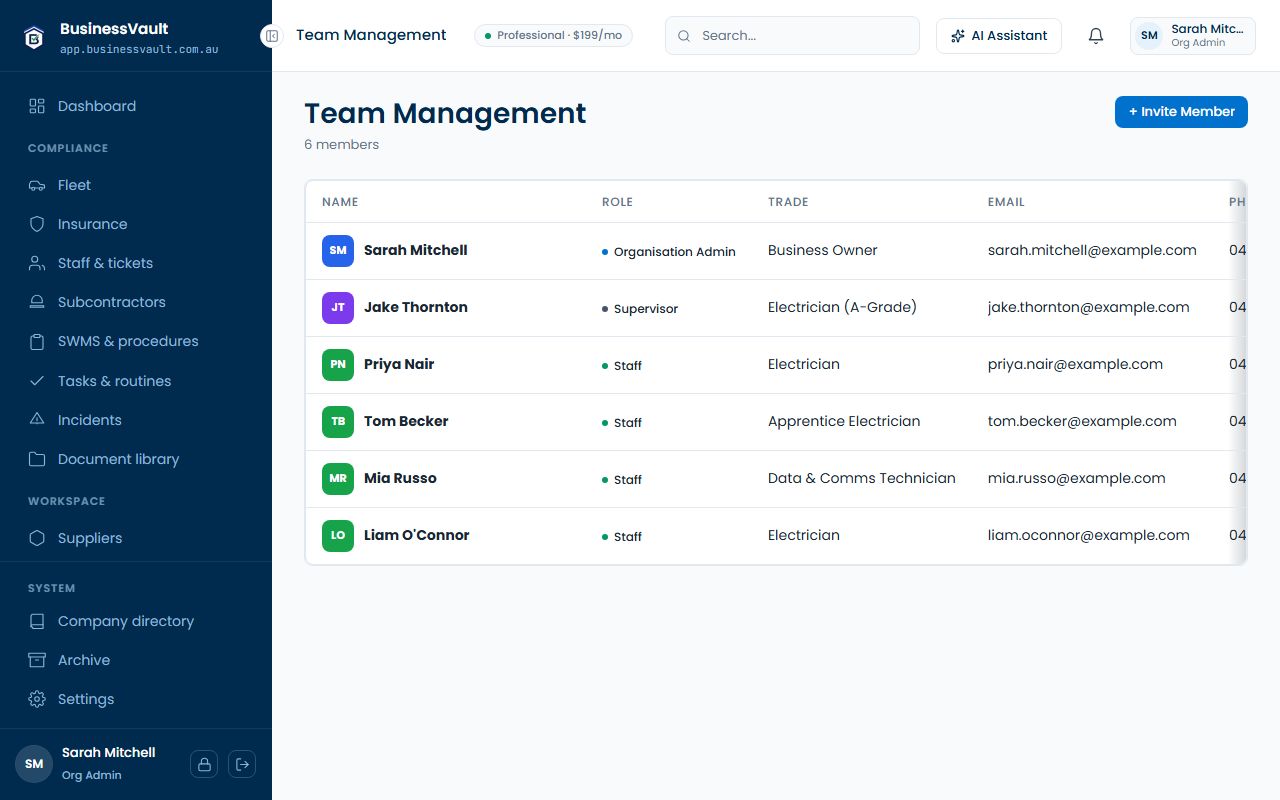This screenshot has width=1280, height=800.
Task: Click the Data & Comms Technician cell
Action: (x=862, y=478)
